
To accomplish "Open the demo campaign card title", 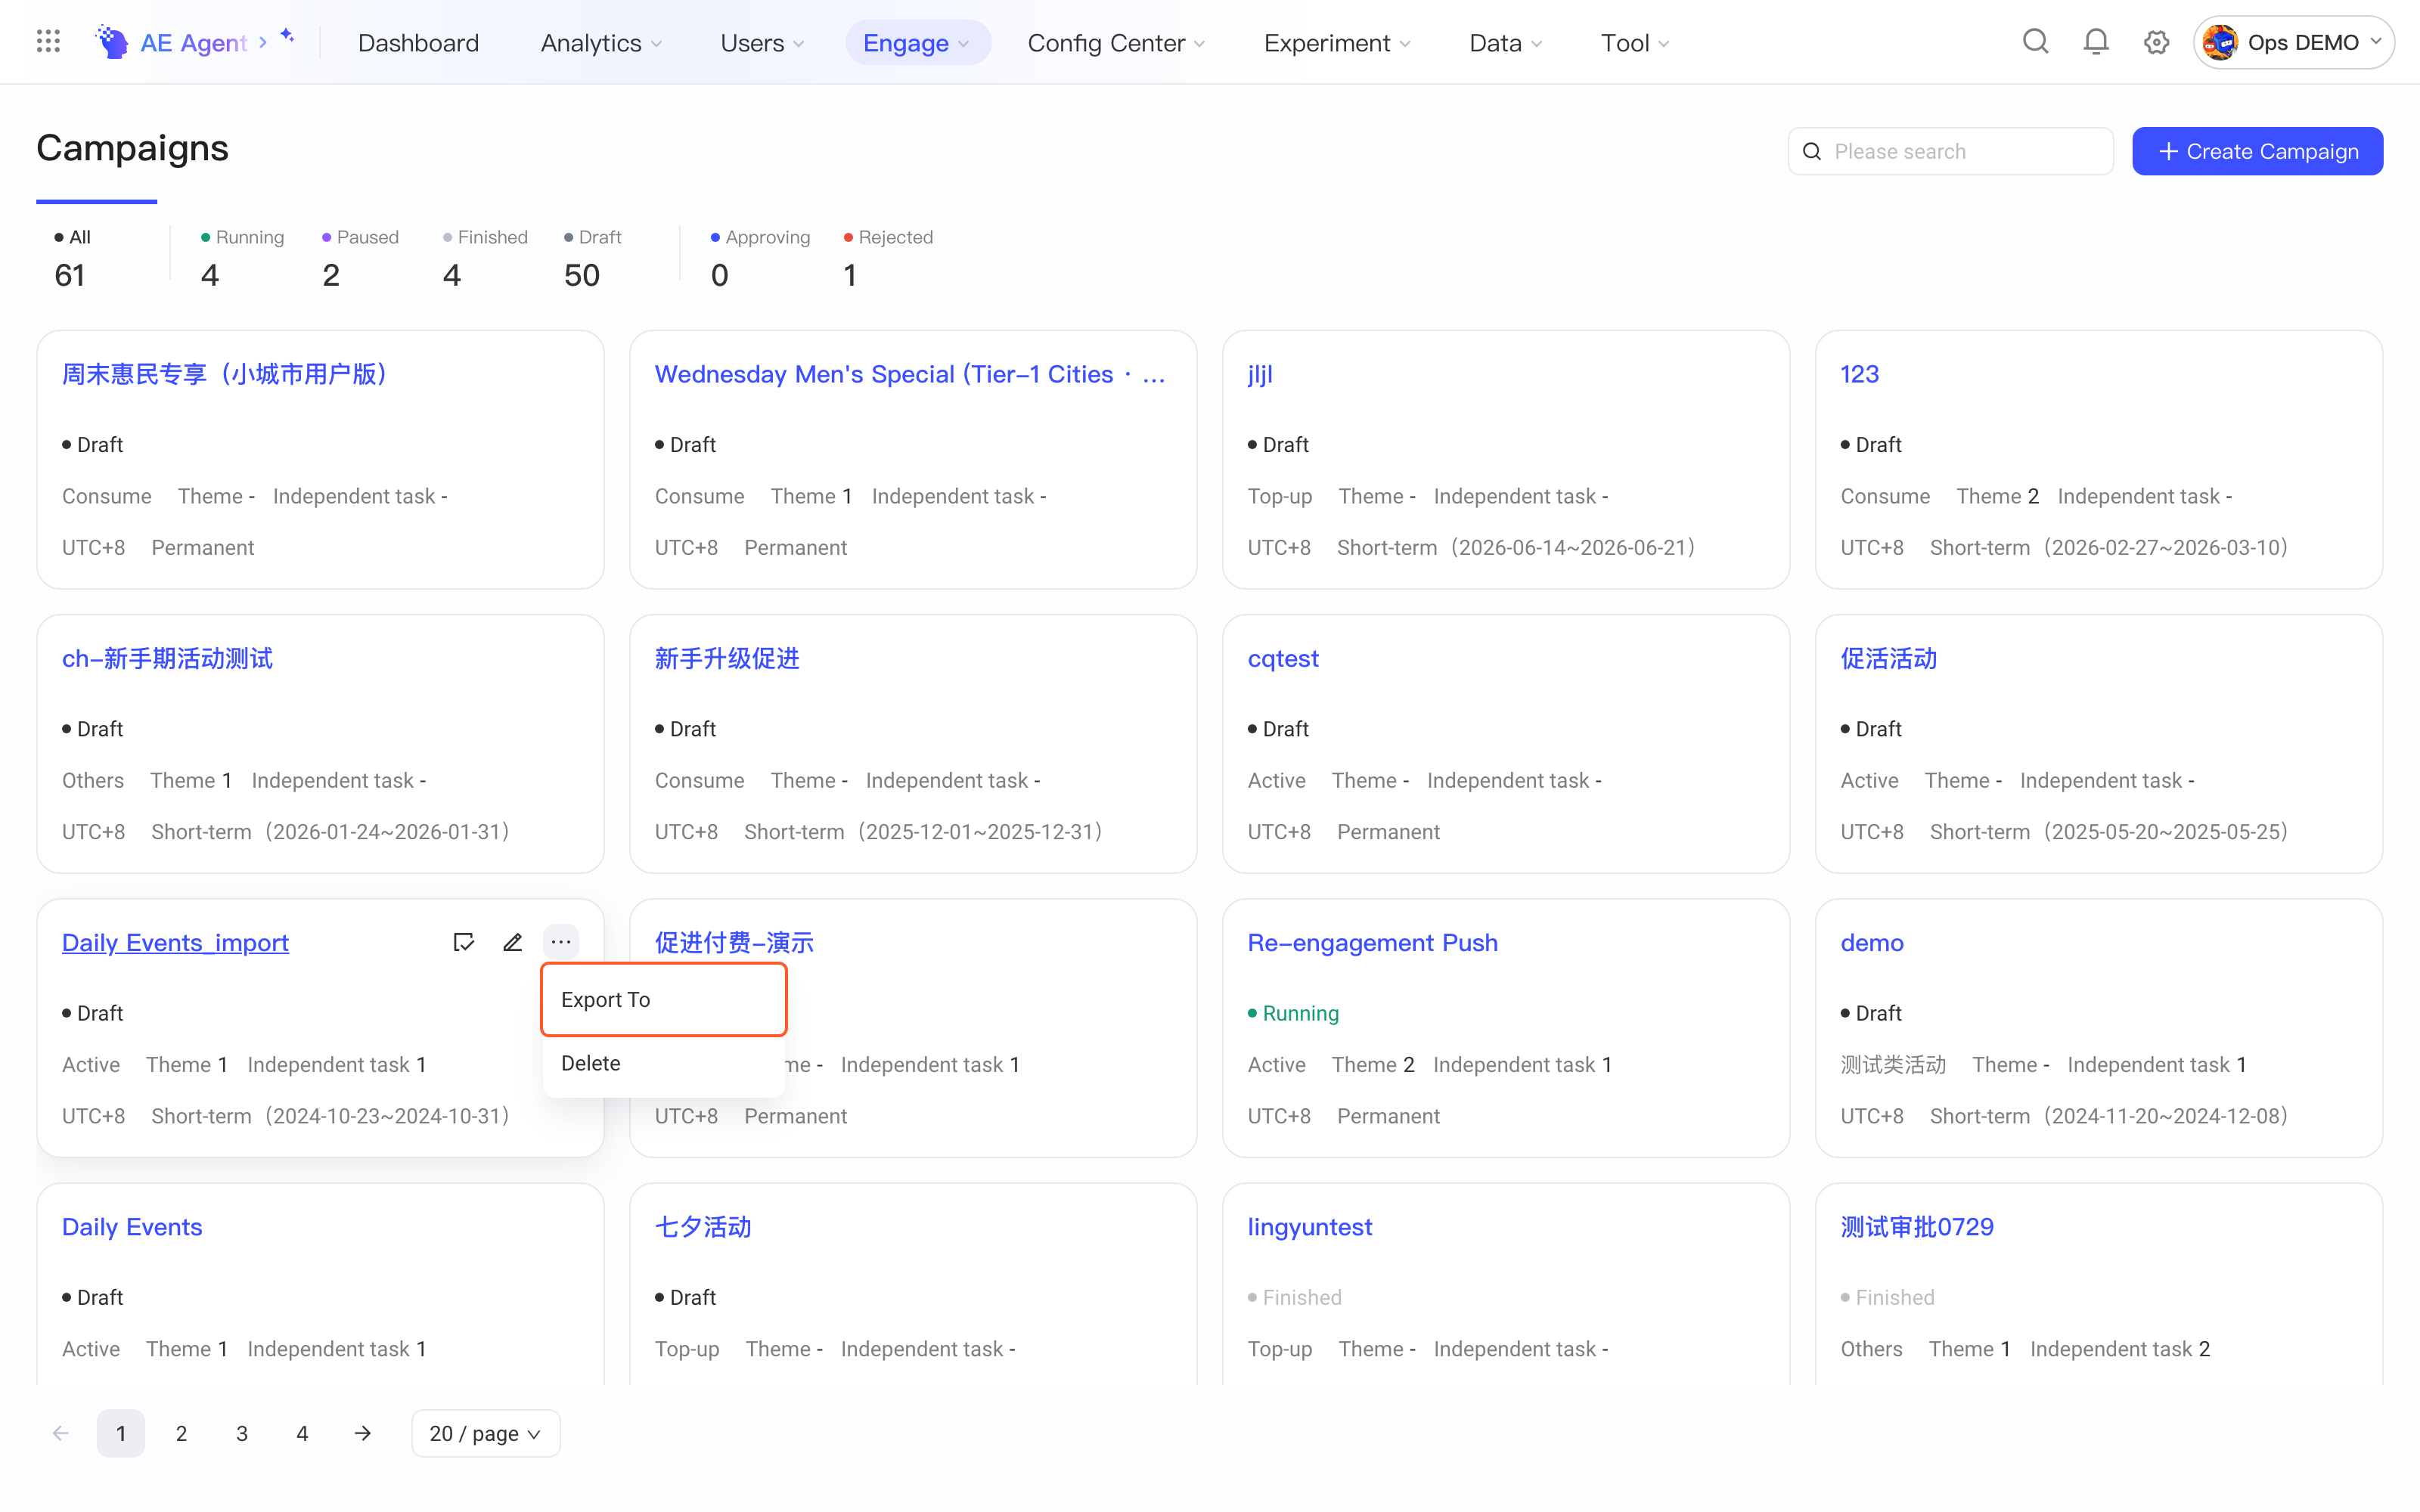I will pyautogui.click(x=1871, y=942).
